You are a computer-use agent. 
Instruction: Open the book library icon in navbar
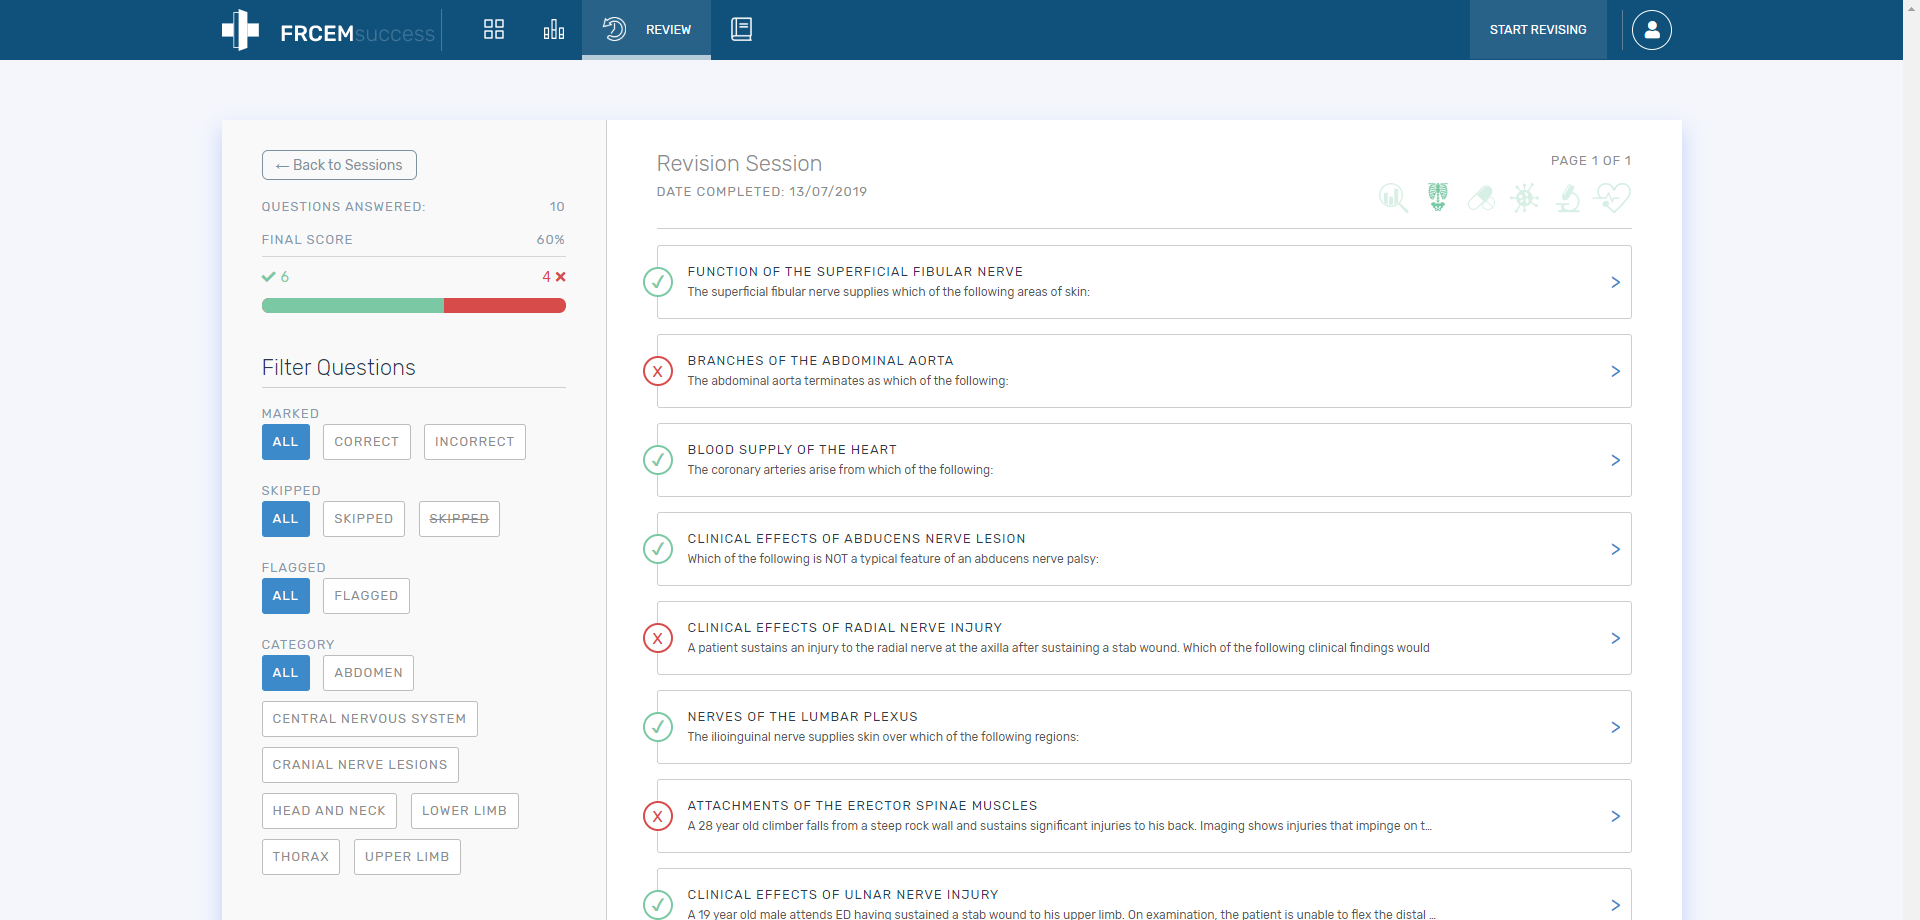741,29
